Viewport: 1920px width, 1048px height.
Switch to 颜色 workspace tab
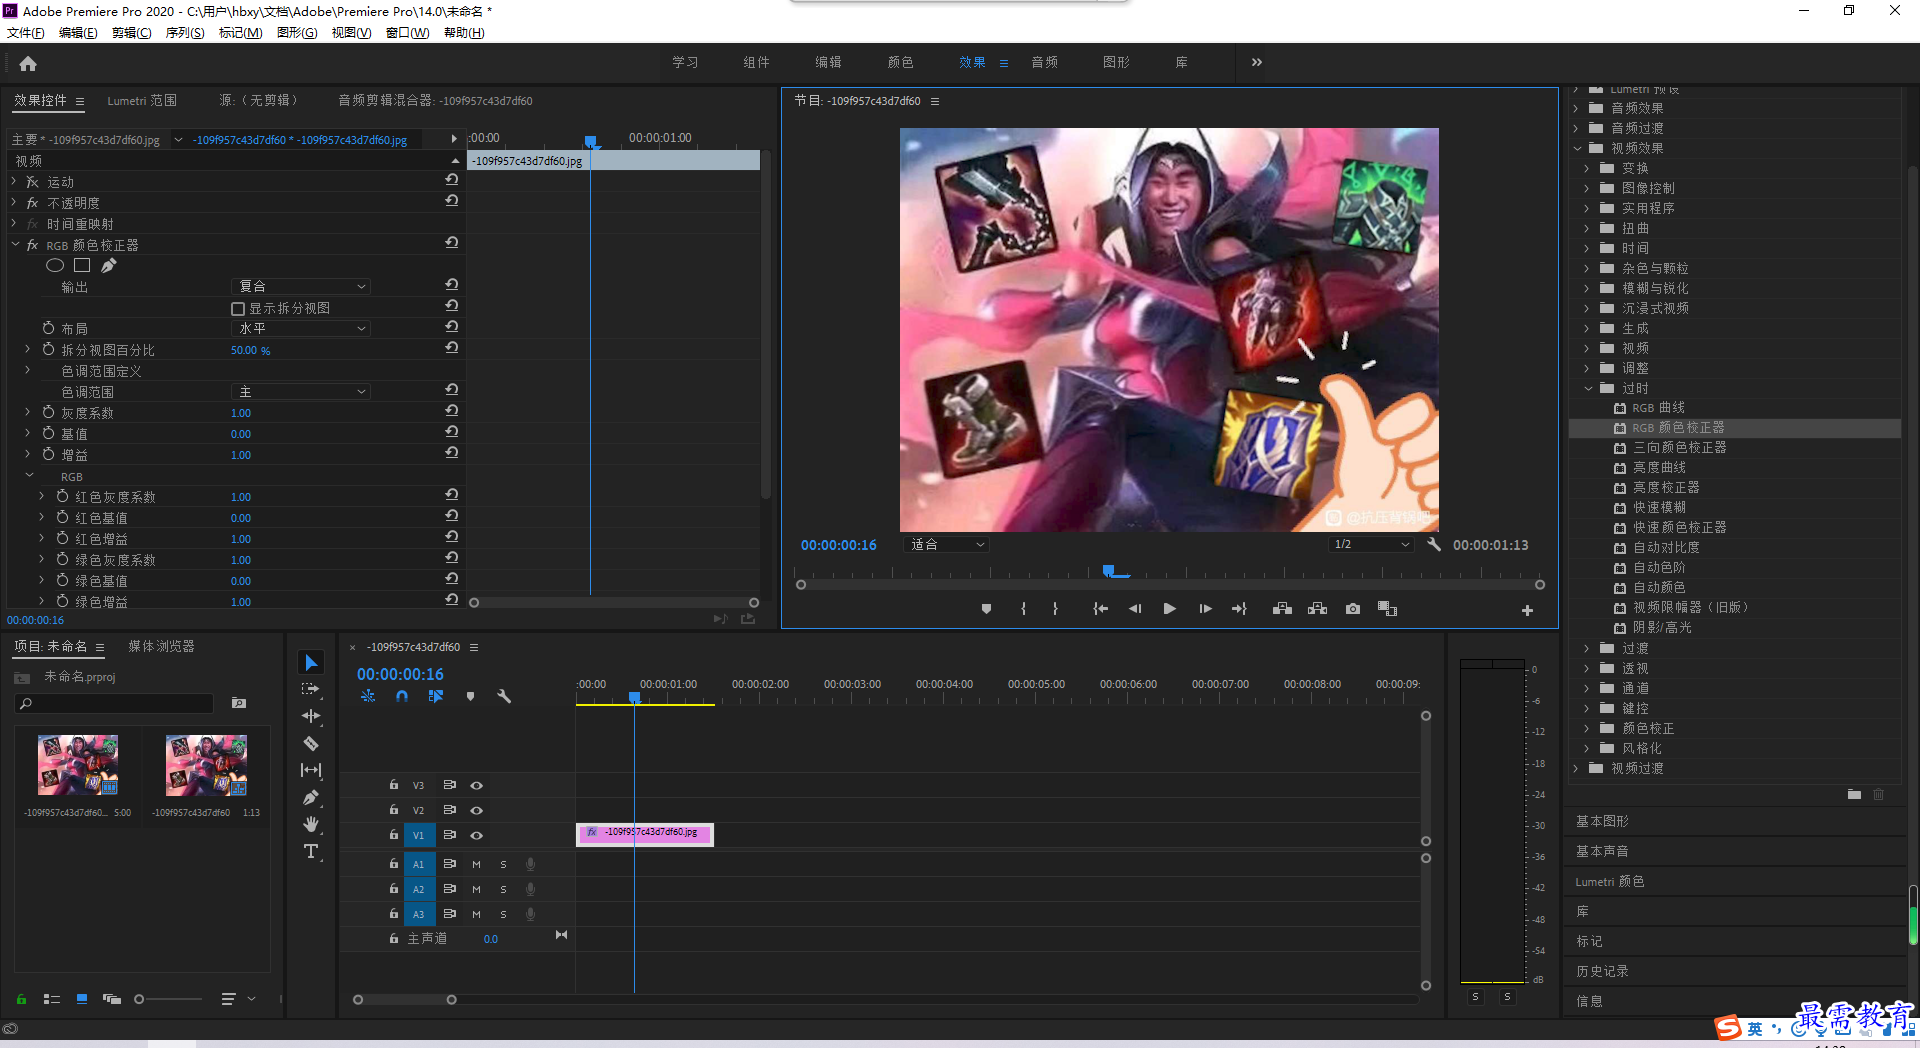pos(900,62)
